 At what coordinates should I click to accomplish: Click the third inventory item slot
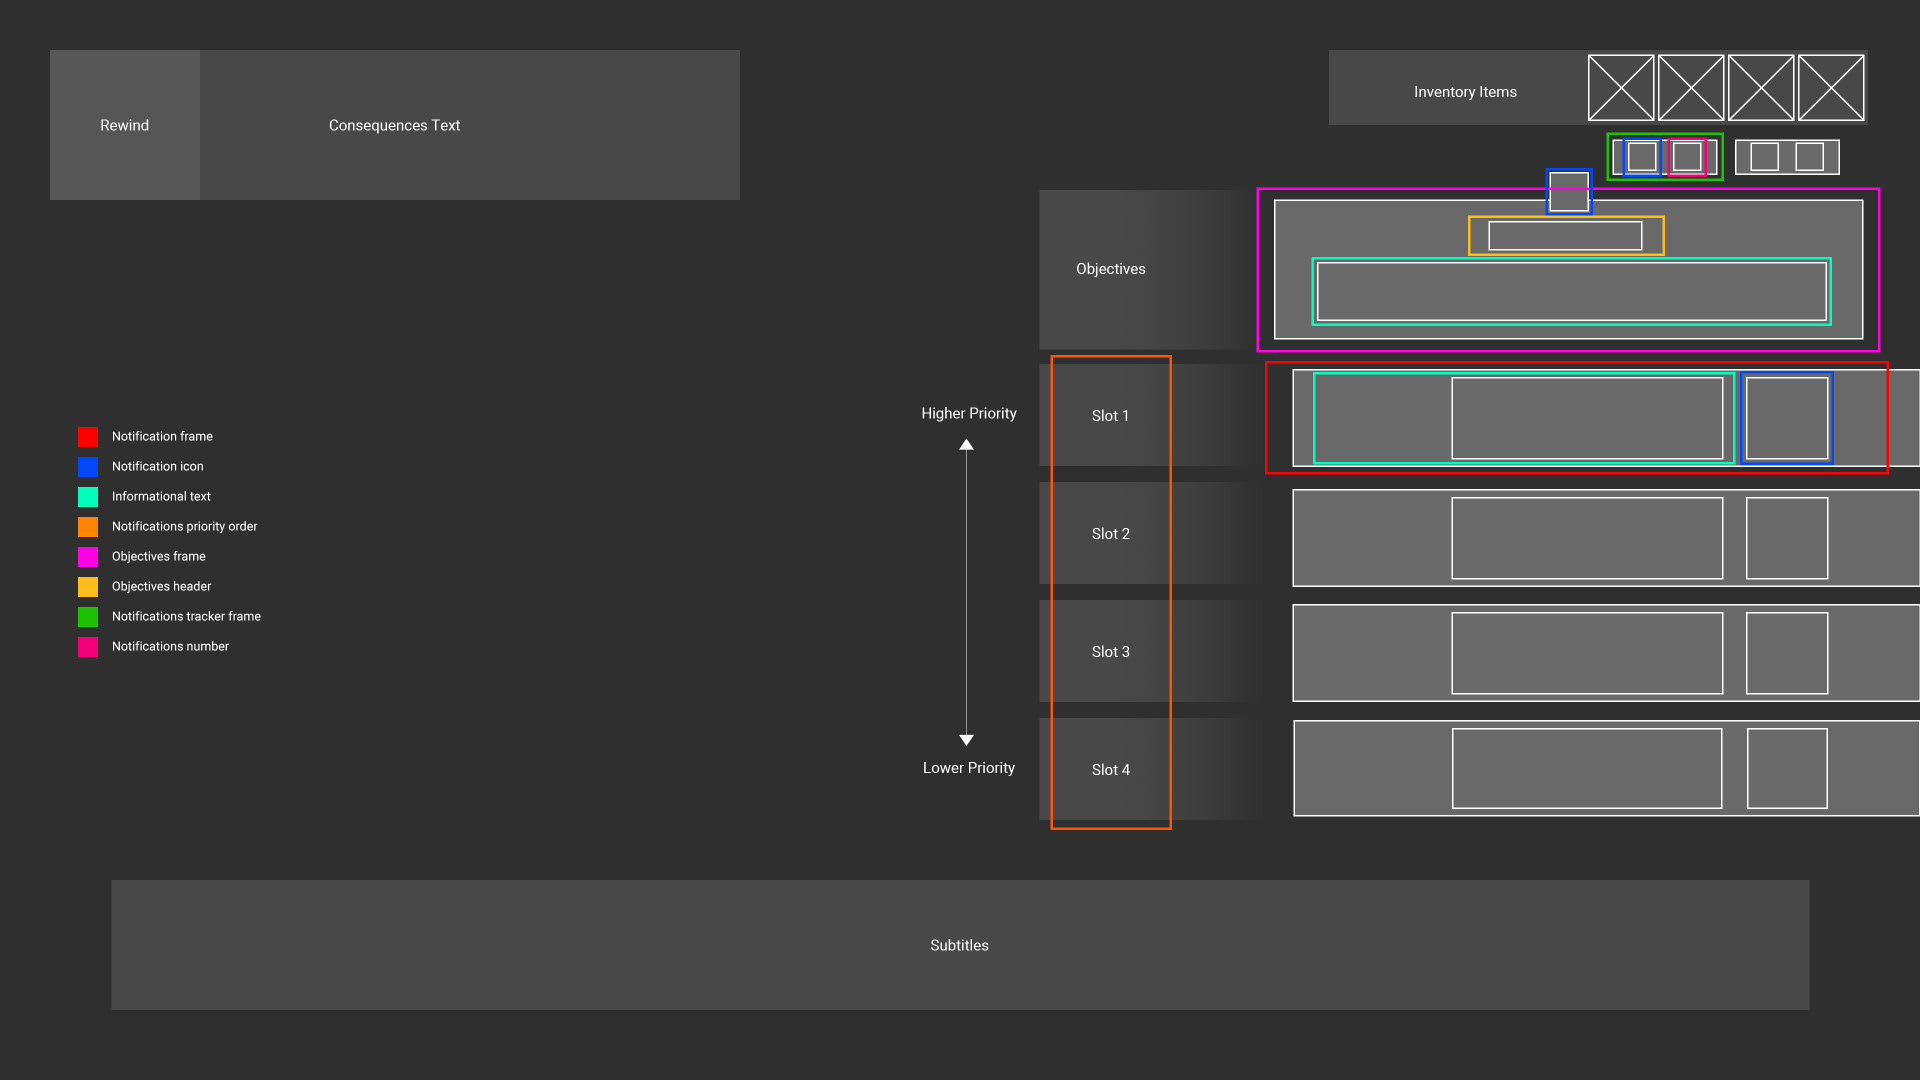(1761, 88)
